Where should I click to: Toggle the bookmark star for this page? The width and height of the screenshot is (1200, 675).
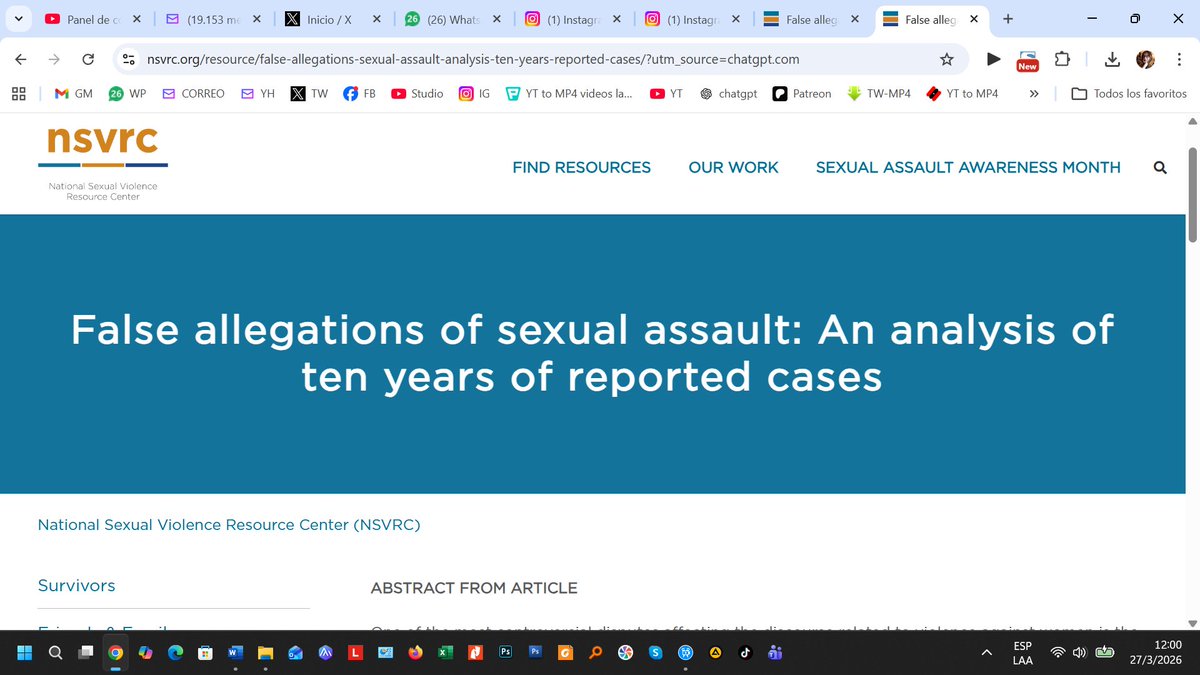click(946, 59)
